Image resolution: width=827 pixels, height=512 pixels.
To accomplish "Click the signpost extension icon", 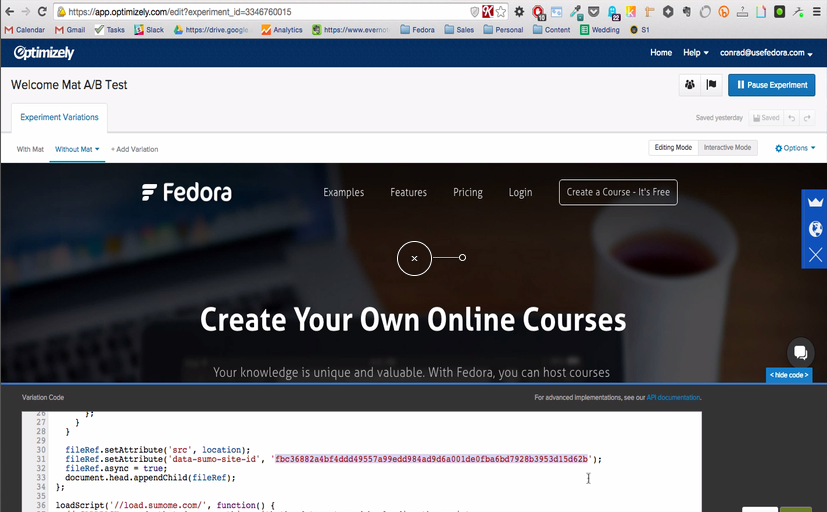I will click(649, 12).
